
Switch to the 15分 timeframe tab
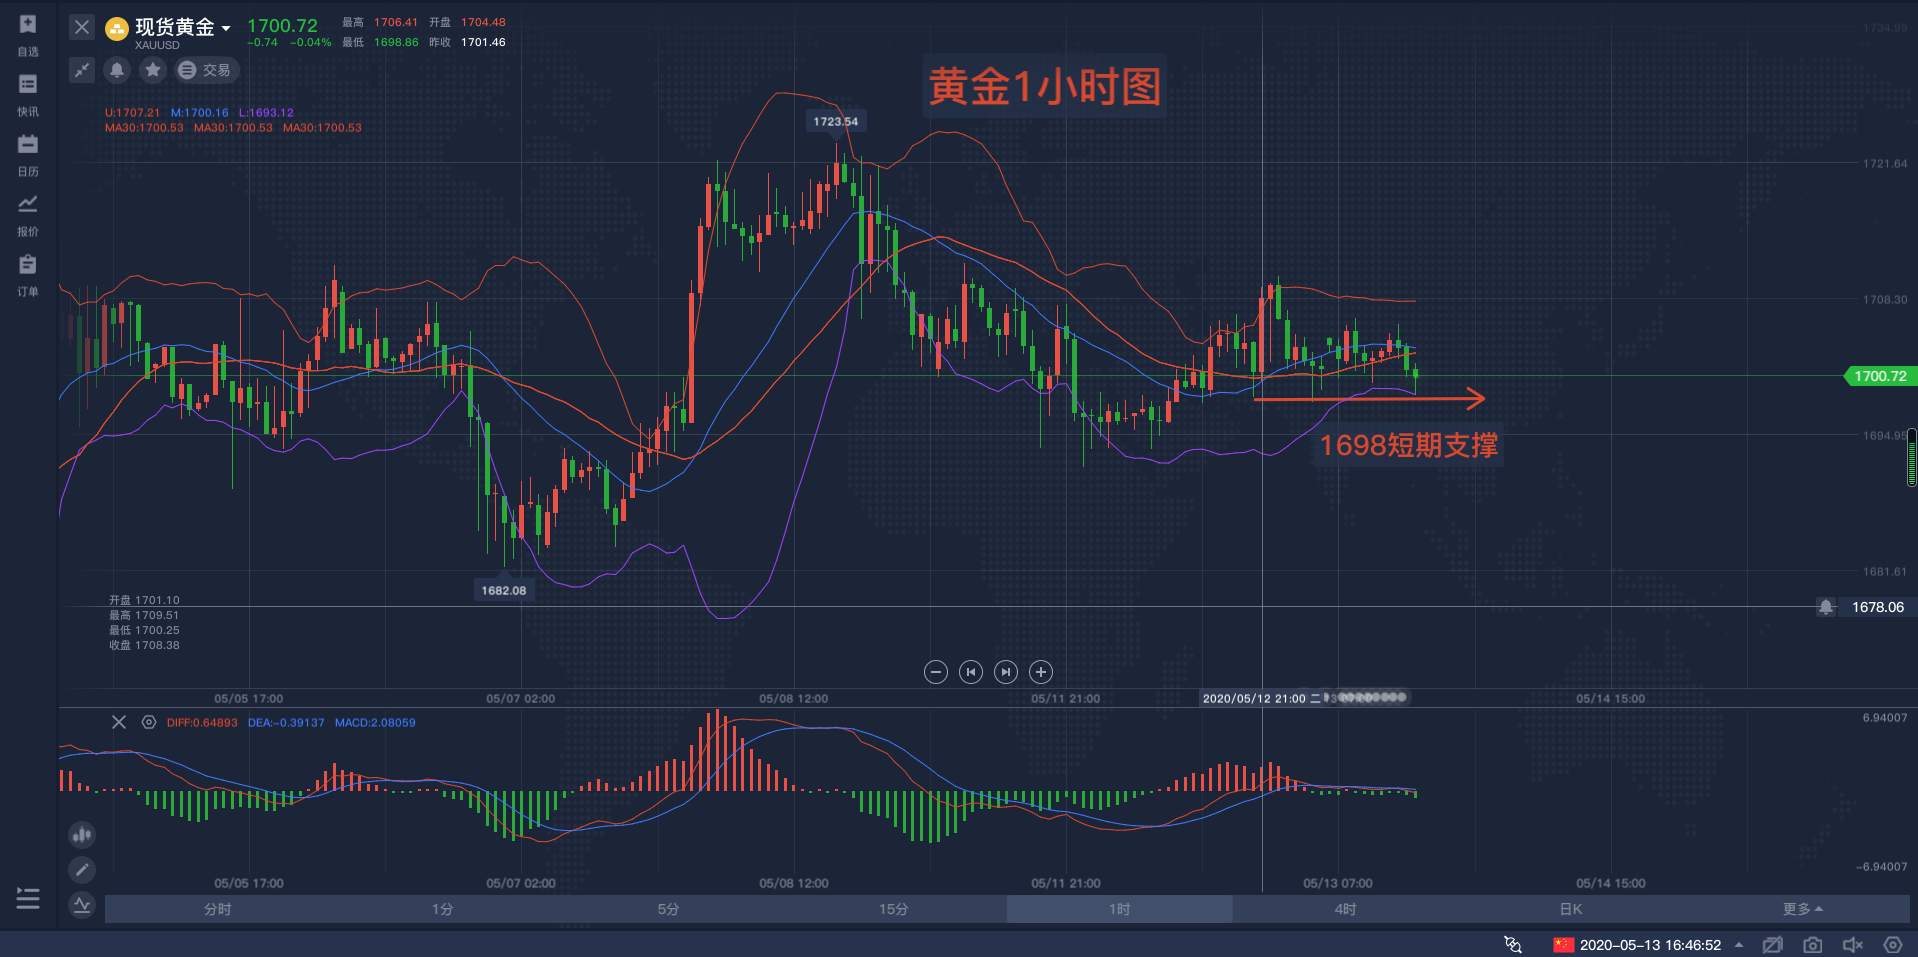894,909
